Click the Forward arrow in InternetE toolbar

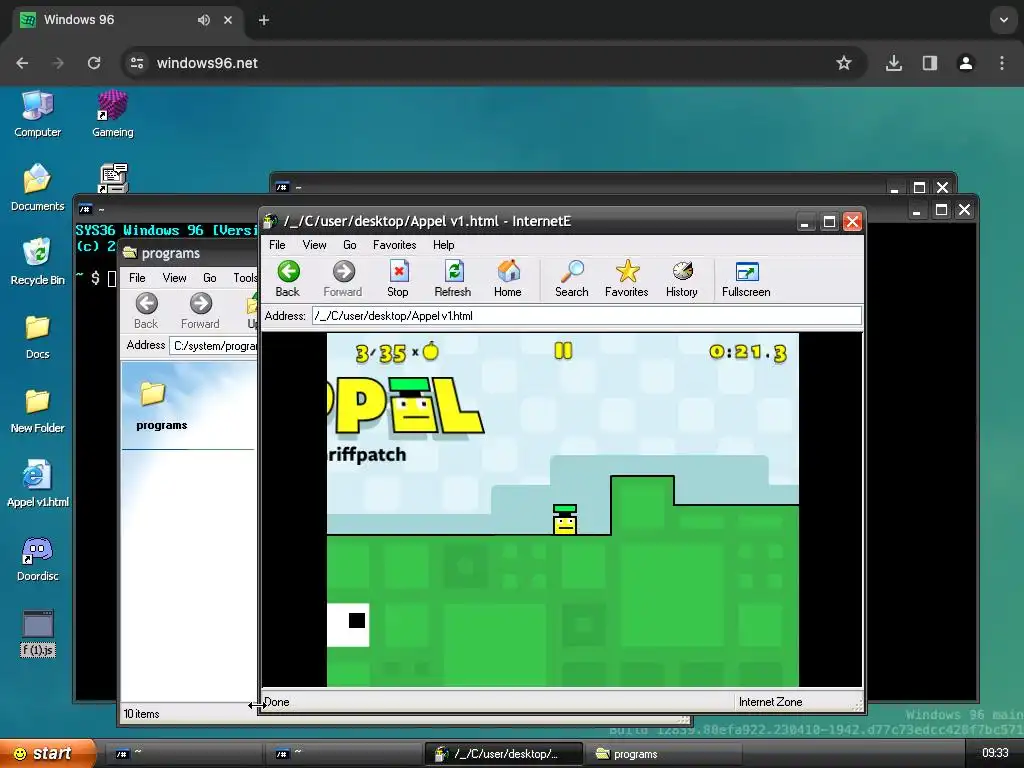tap(343, 278)
